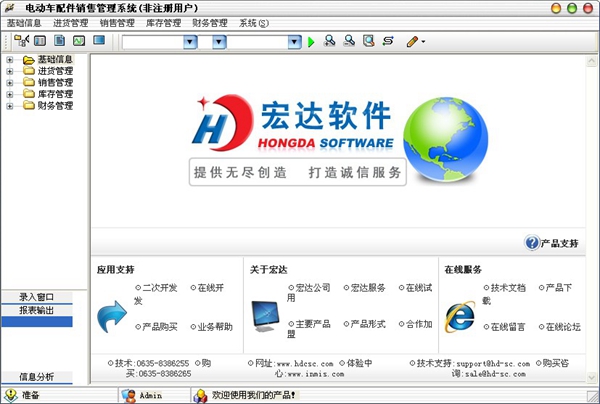Select the 销售管理 folder in tree
Image resolution: width=600 pixels, height=404 pixels.
point(48,82)
